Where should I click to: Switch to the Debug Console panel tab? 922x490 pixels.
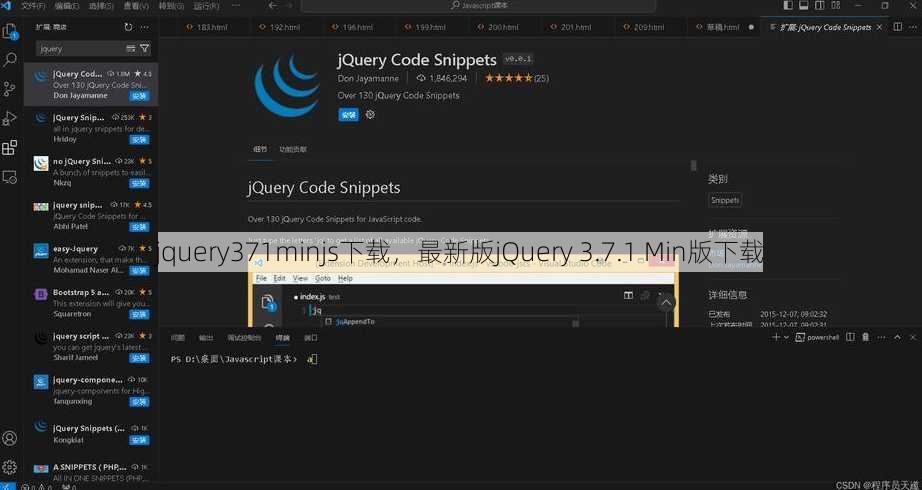(244, 338)
